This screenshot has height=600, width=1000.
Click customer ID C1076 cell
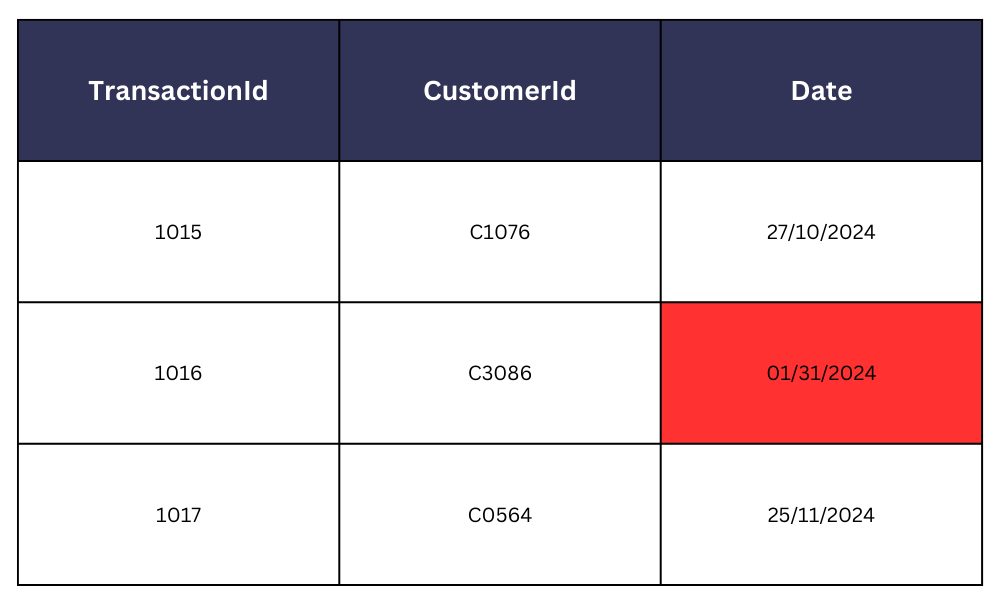point(500,232)
